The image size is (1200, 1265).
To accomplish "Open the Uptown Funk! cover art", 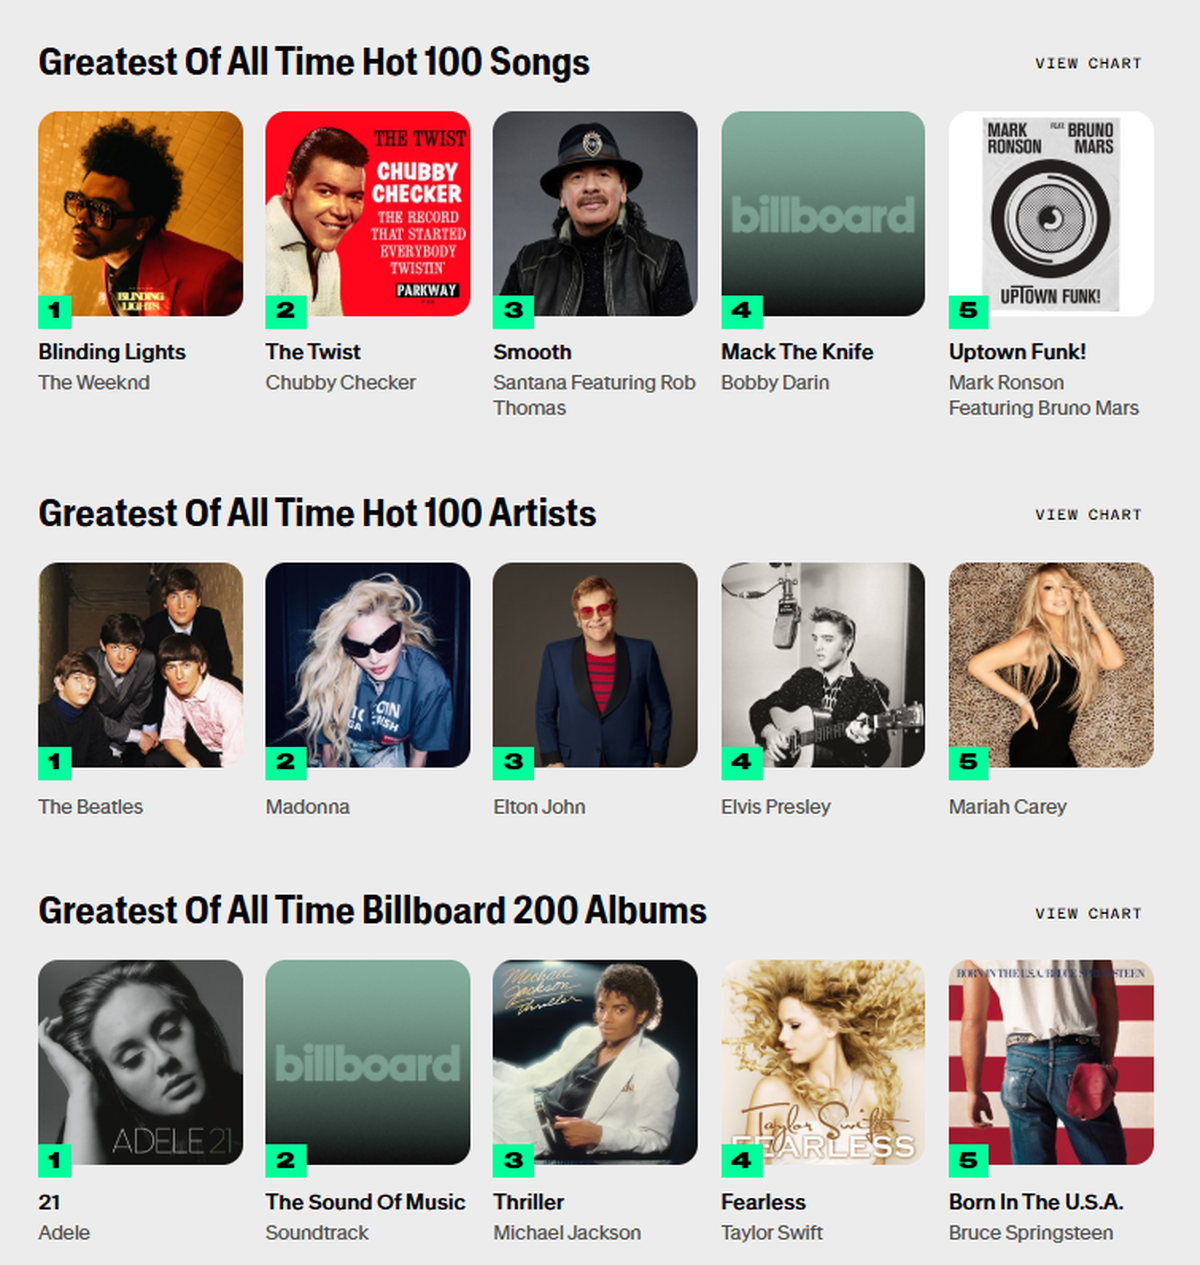I will coord(1051,214).
